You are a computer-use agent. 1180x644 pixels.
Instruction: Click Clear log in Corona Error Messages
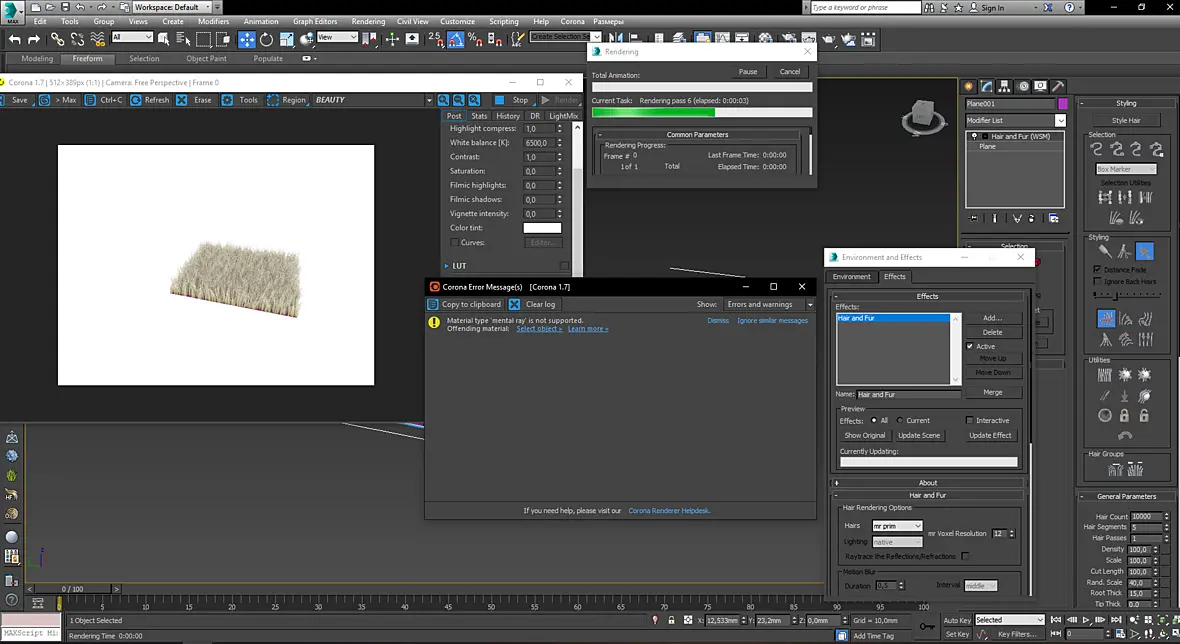[532, 305]
